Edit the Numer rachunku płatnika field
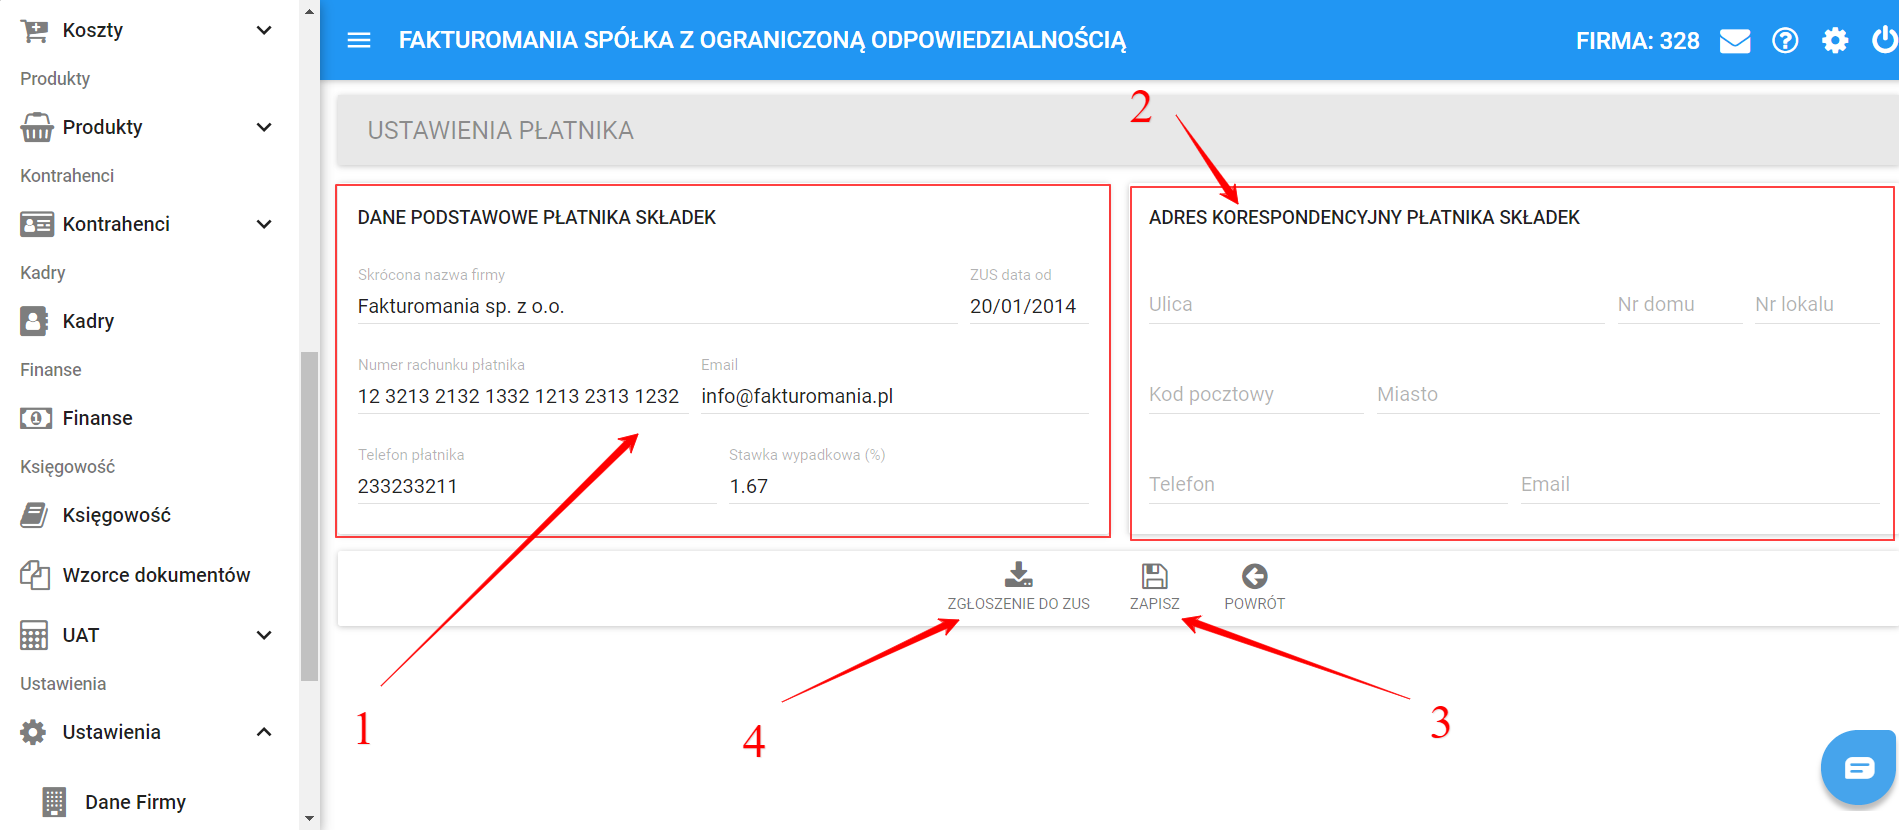 click(x=523, y=396)
